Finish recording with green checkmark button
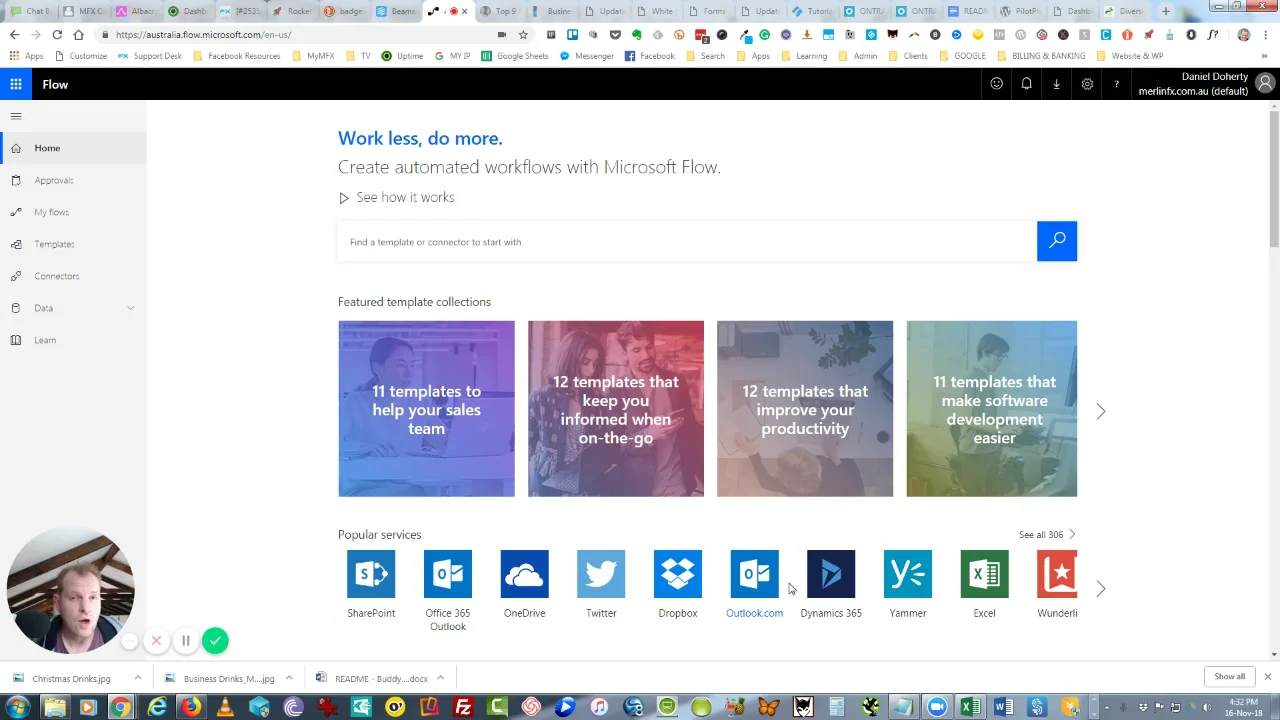Viewport: 1280px width, 720px height. 215,641
